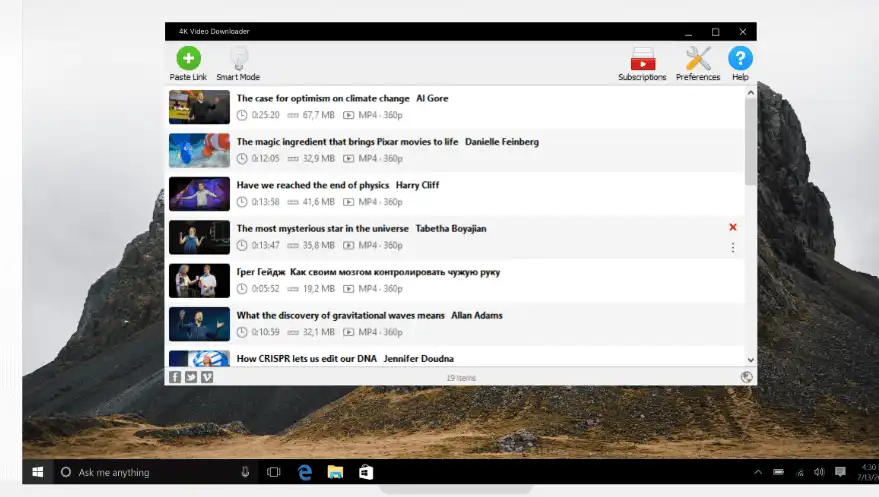
Task: Click the Twitter icon in the status bar
Action: pyautogui.click(x=191, y=377)
